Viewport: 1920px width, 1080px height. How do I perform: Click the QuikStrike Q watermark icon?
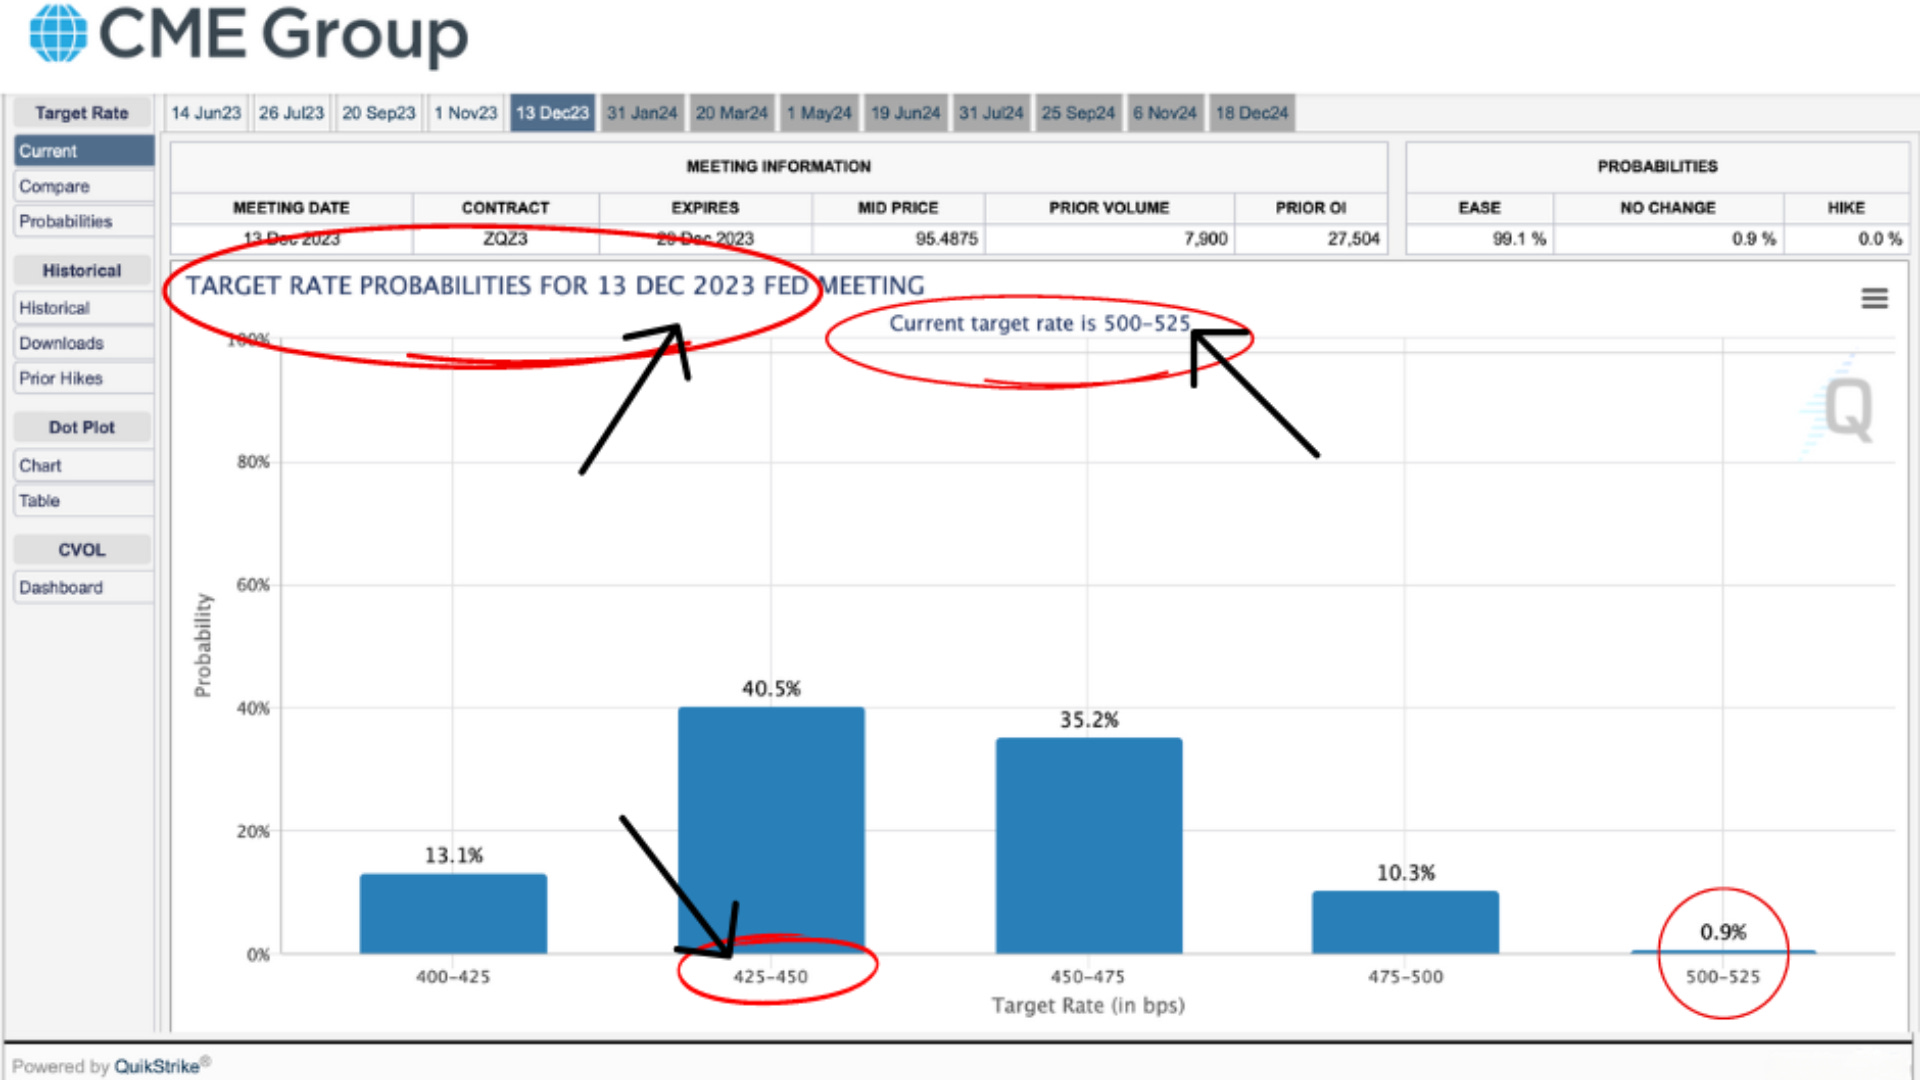1847,409
